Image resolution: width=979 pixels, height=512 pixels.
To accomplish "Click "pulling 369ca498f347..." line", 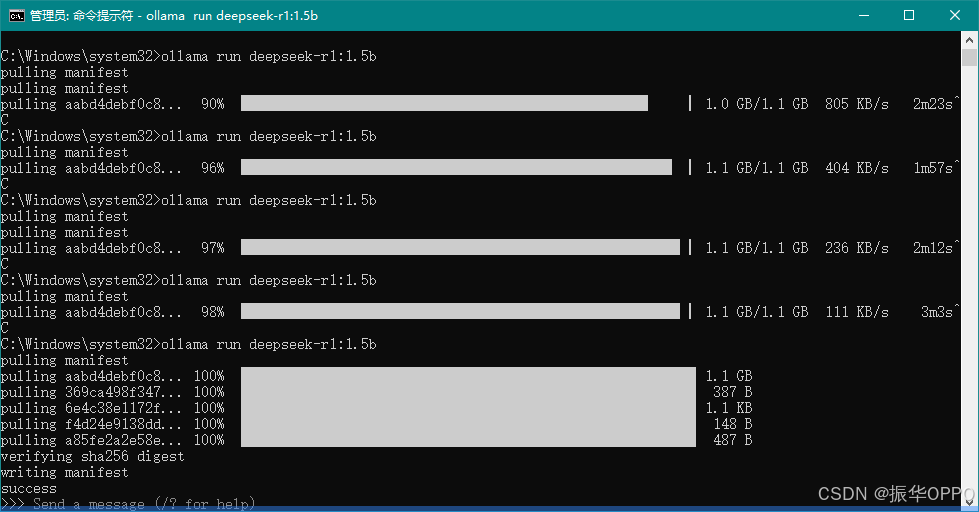I will 92,392.
